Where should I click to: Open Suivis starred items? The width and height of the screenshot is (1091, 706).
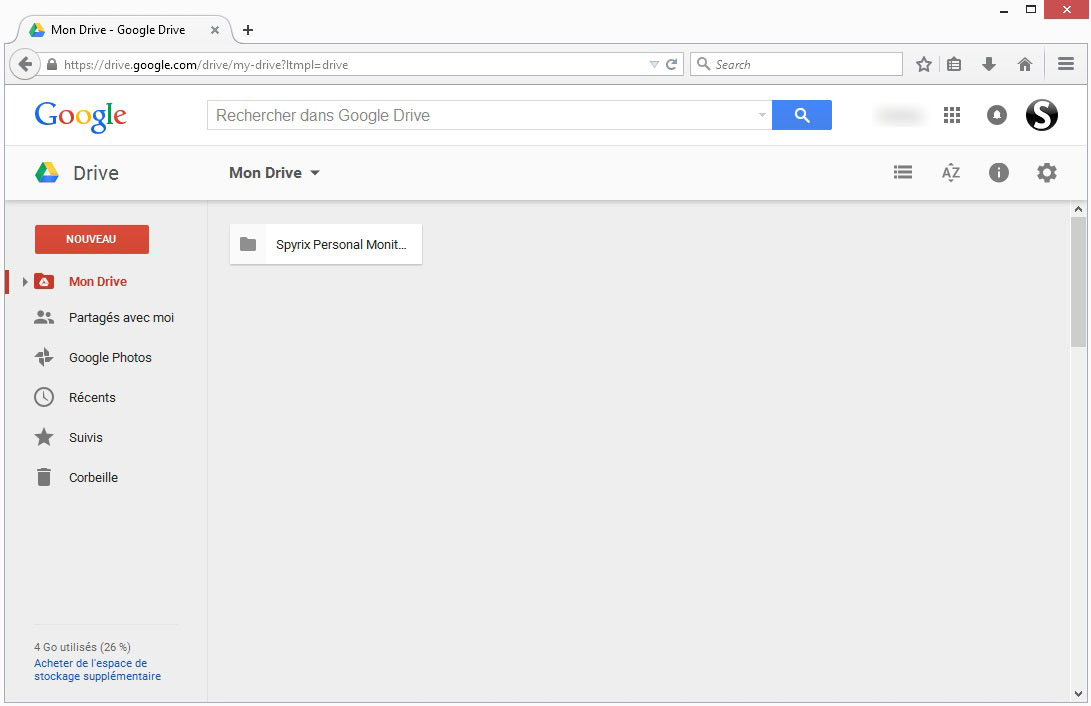click(x=86, y=438)
